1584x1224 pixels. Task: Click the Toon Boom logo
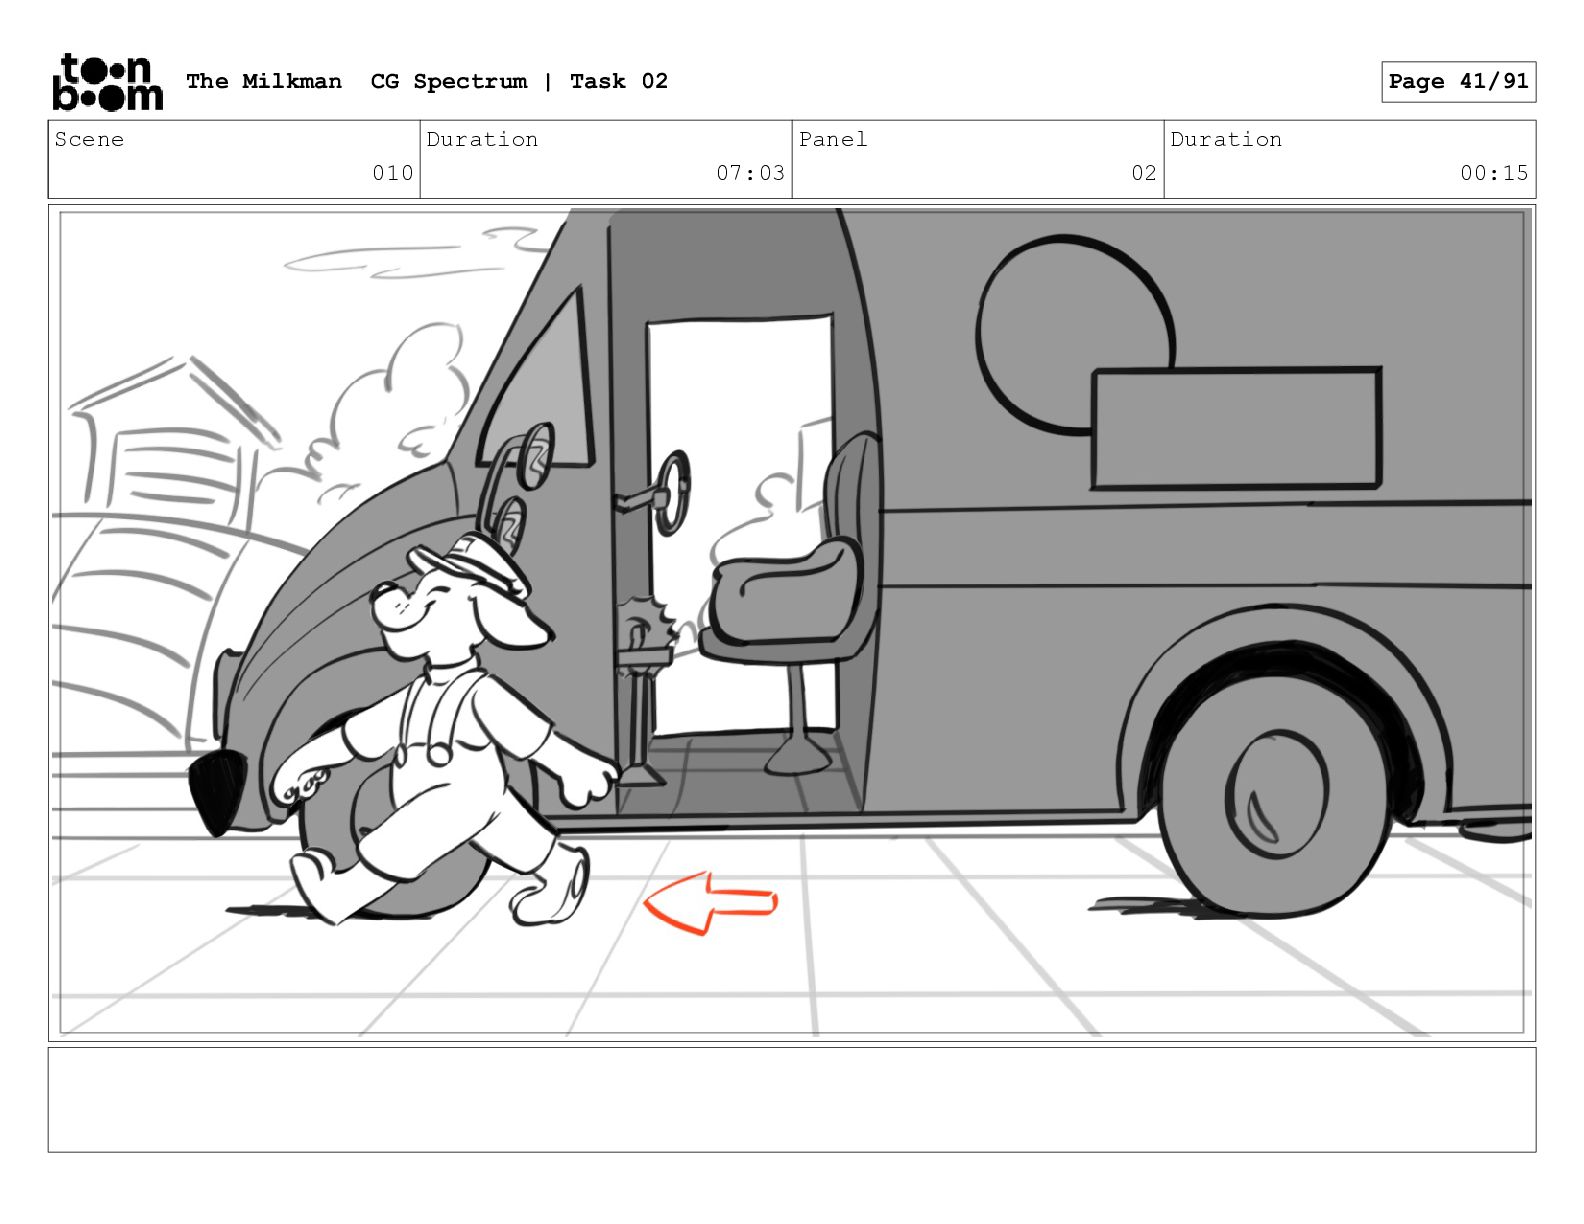click(x=107, y=82)
